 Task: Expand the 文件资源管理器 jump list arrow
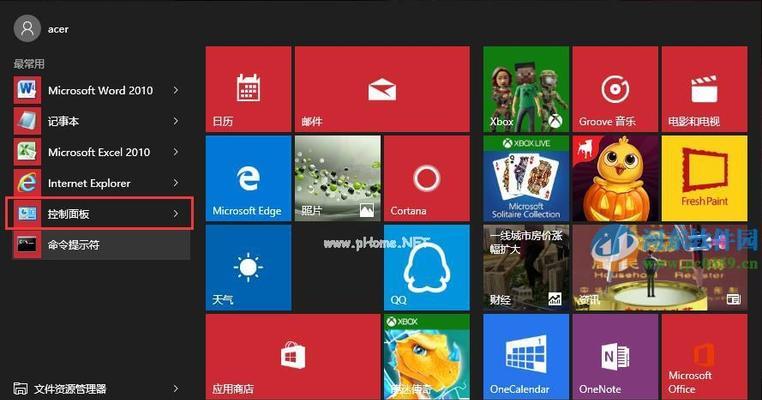pyautogui.click(x=176, y=388)
